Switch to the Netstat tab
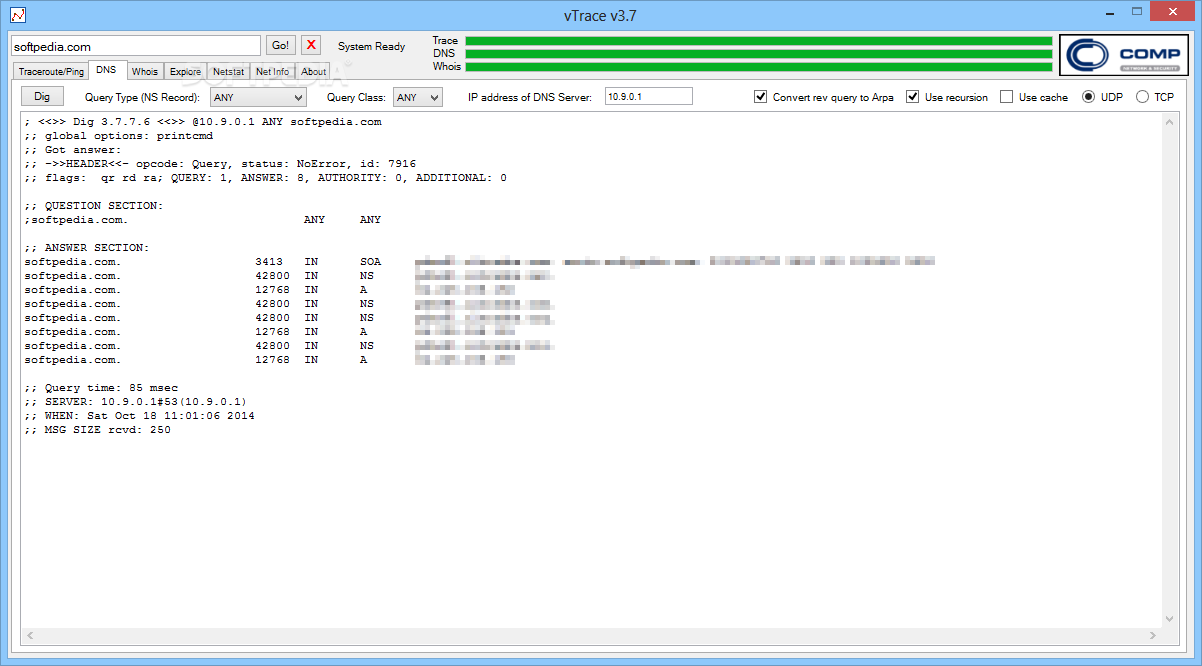The height and width of the screenshot is (666, 1202). coord(228,72)
